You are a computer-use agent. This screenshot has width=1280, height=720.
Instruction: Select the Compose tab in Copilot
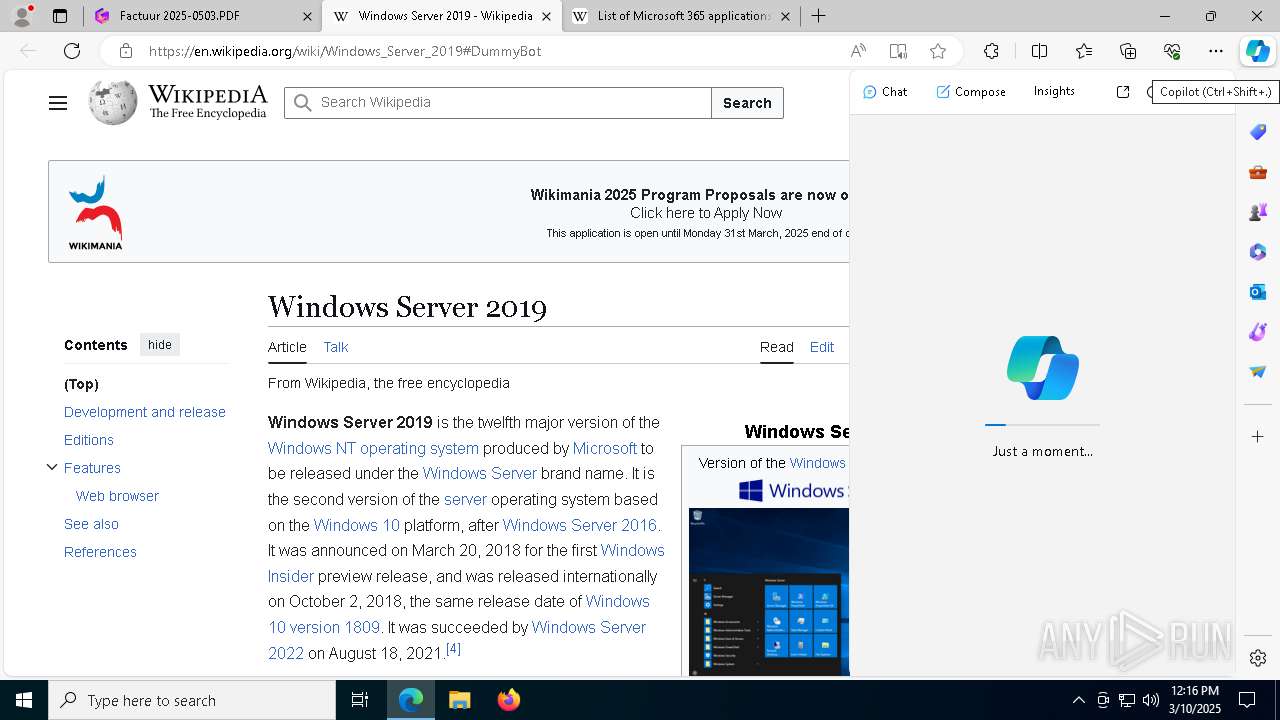pos(971,91)
